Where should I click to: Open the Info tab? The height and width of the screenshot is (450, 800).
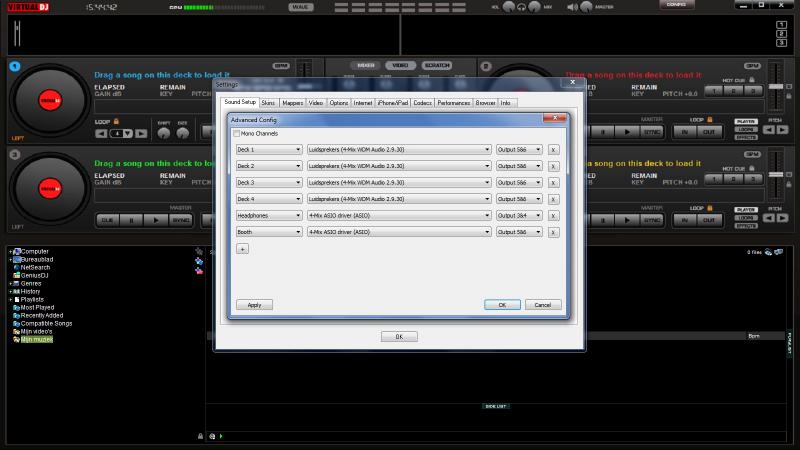(x=506, y=103)
